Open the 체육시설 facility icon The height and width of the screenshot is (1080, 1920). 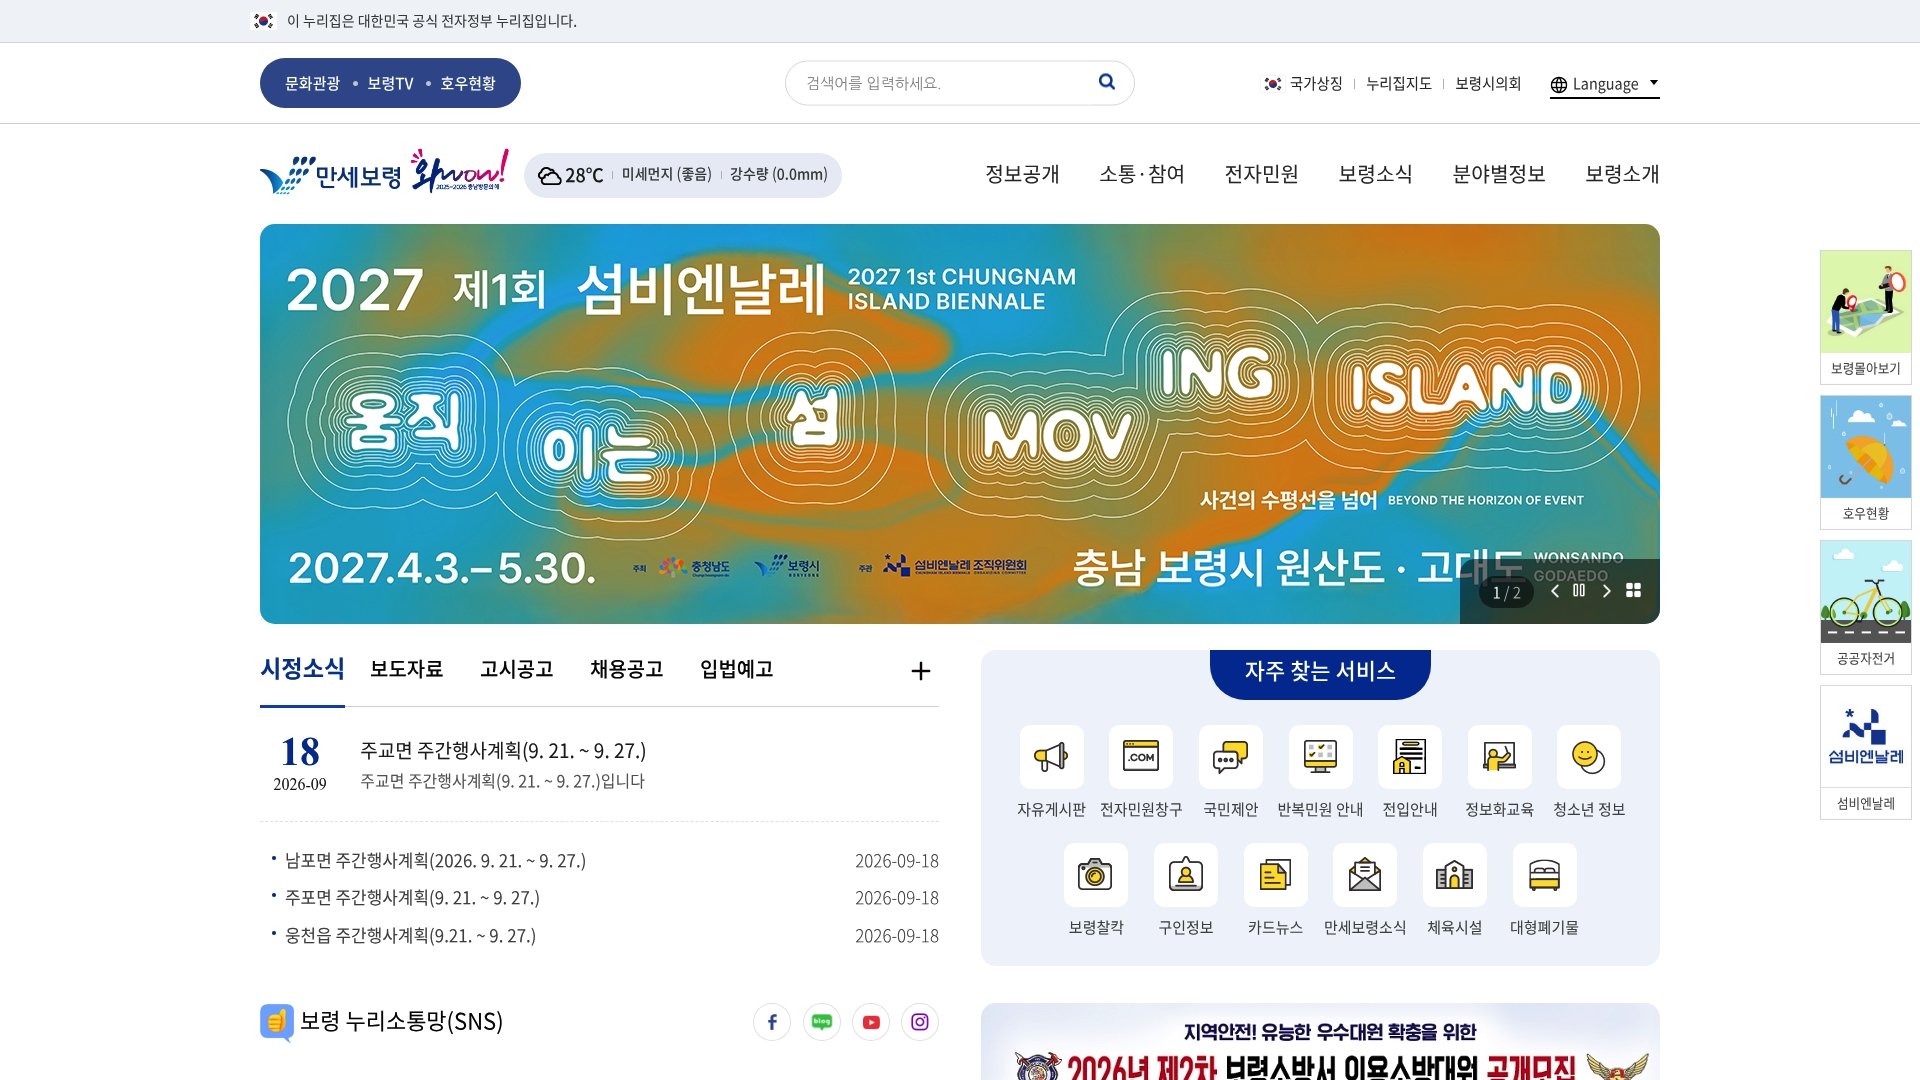click(x=1454, y=875)
